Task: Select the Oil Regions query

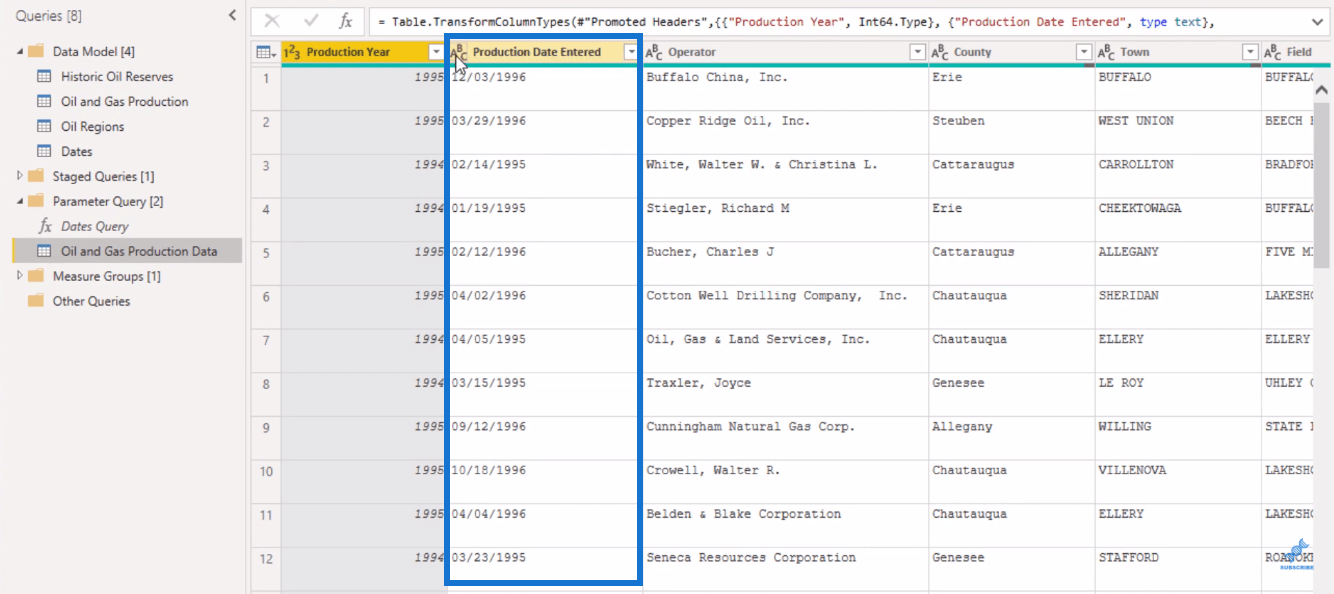Action: coord(93,126)
